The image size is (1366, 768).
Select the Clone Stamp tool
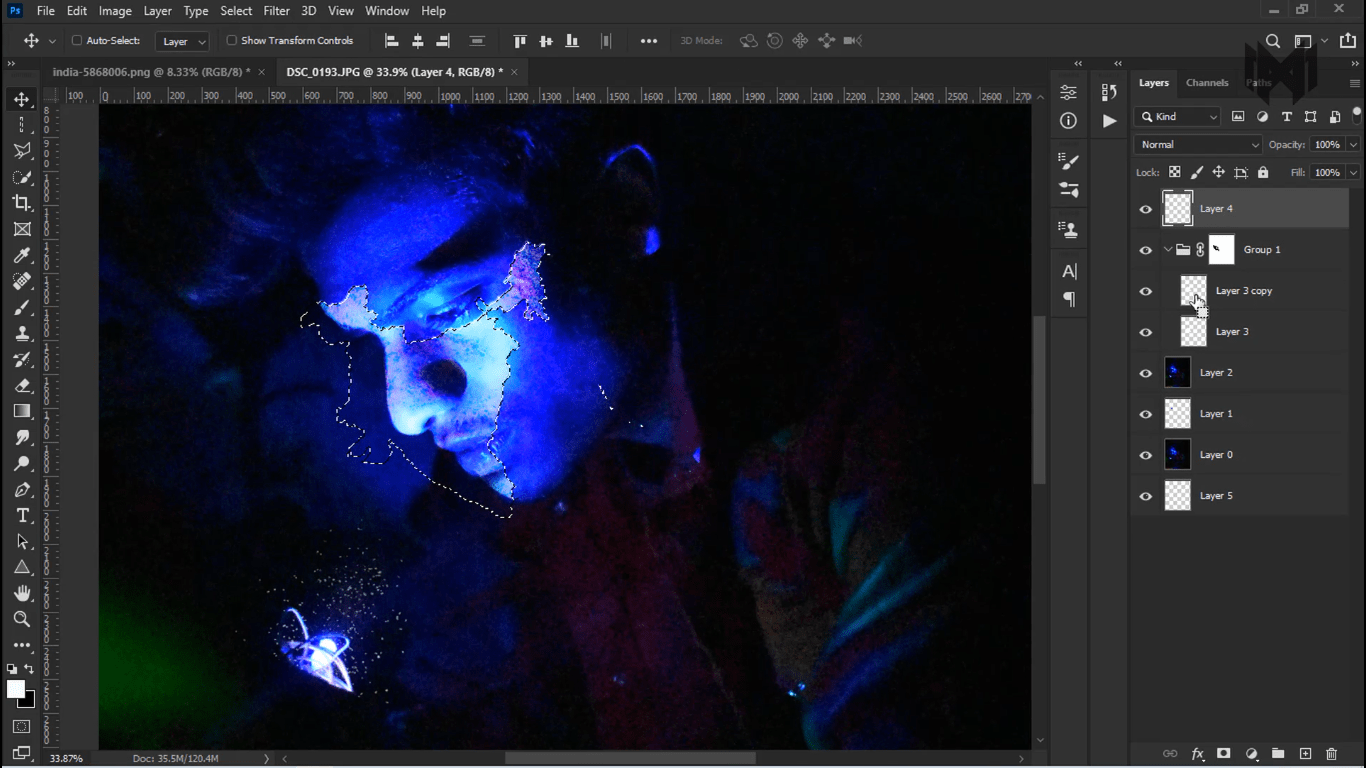pos(22,334)
